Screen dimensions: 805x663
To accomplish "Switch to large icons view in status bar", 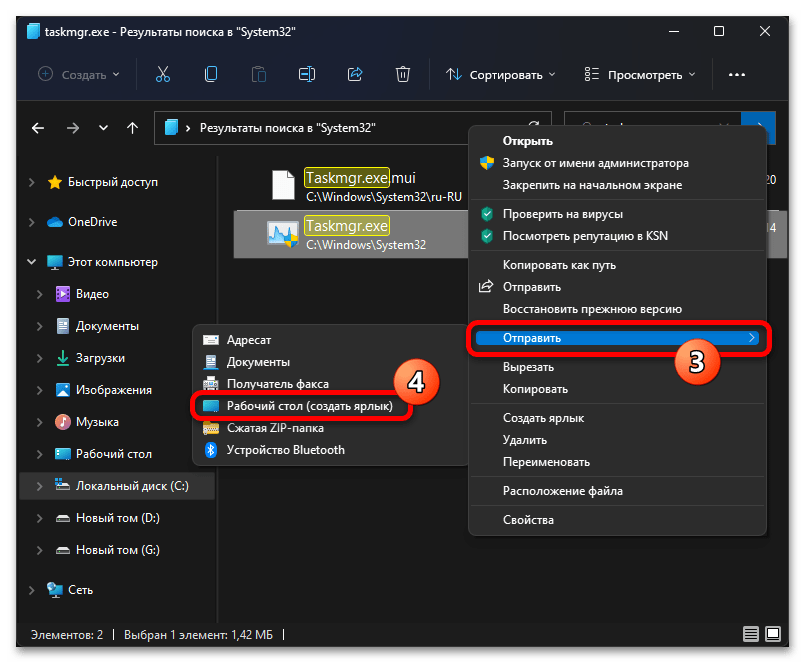I will coord(773,634).
